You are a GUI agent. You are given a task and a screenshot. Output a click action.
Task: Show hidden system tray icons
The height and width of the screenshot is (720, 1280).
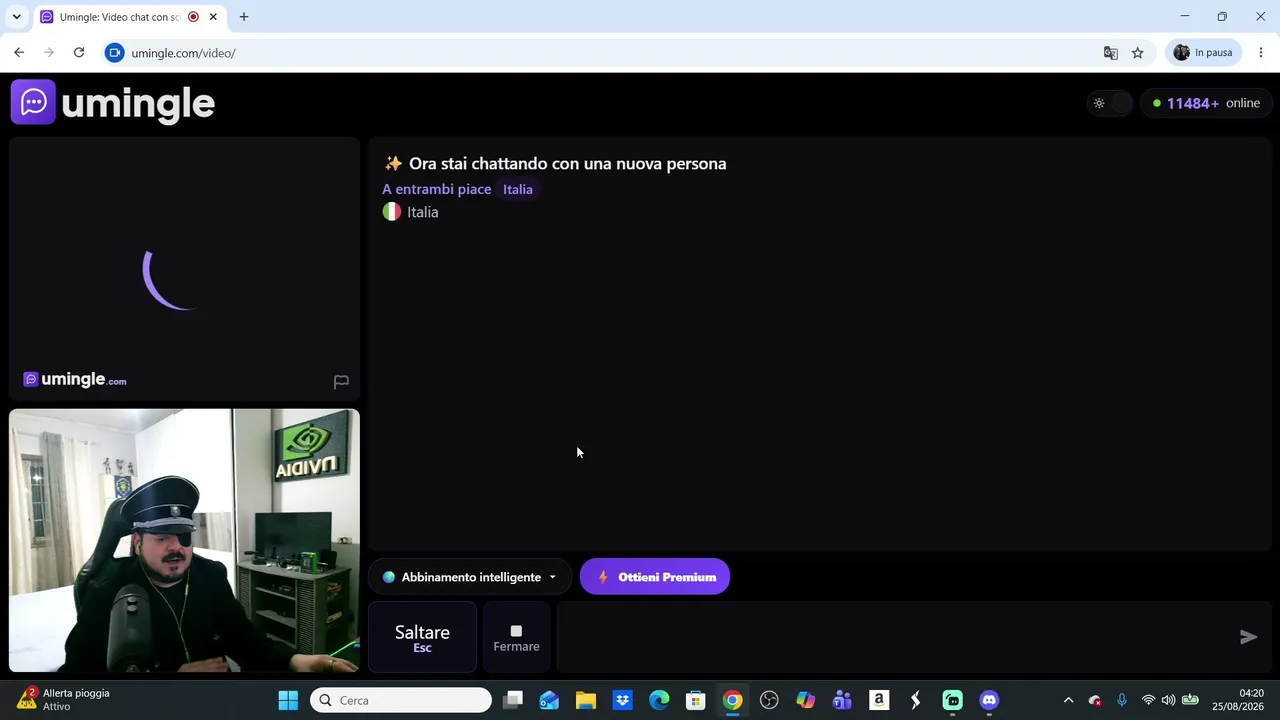(1068, 700)
